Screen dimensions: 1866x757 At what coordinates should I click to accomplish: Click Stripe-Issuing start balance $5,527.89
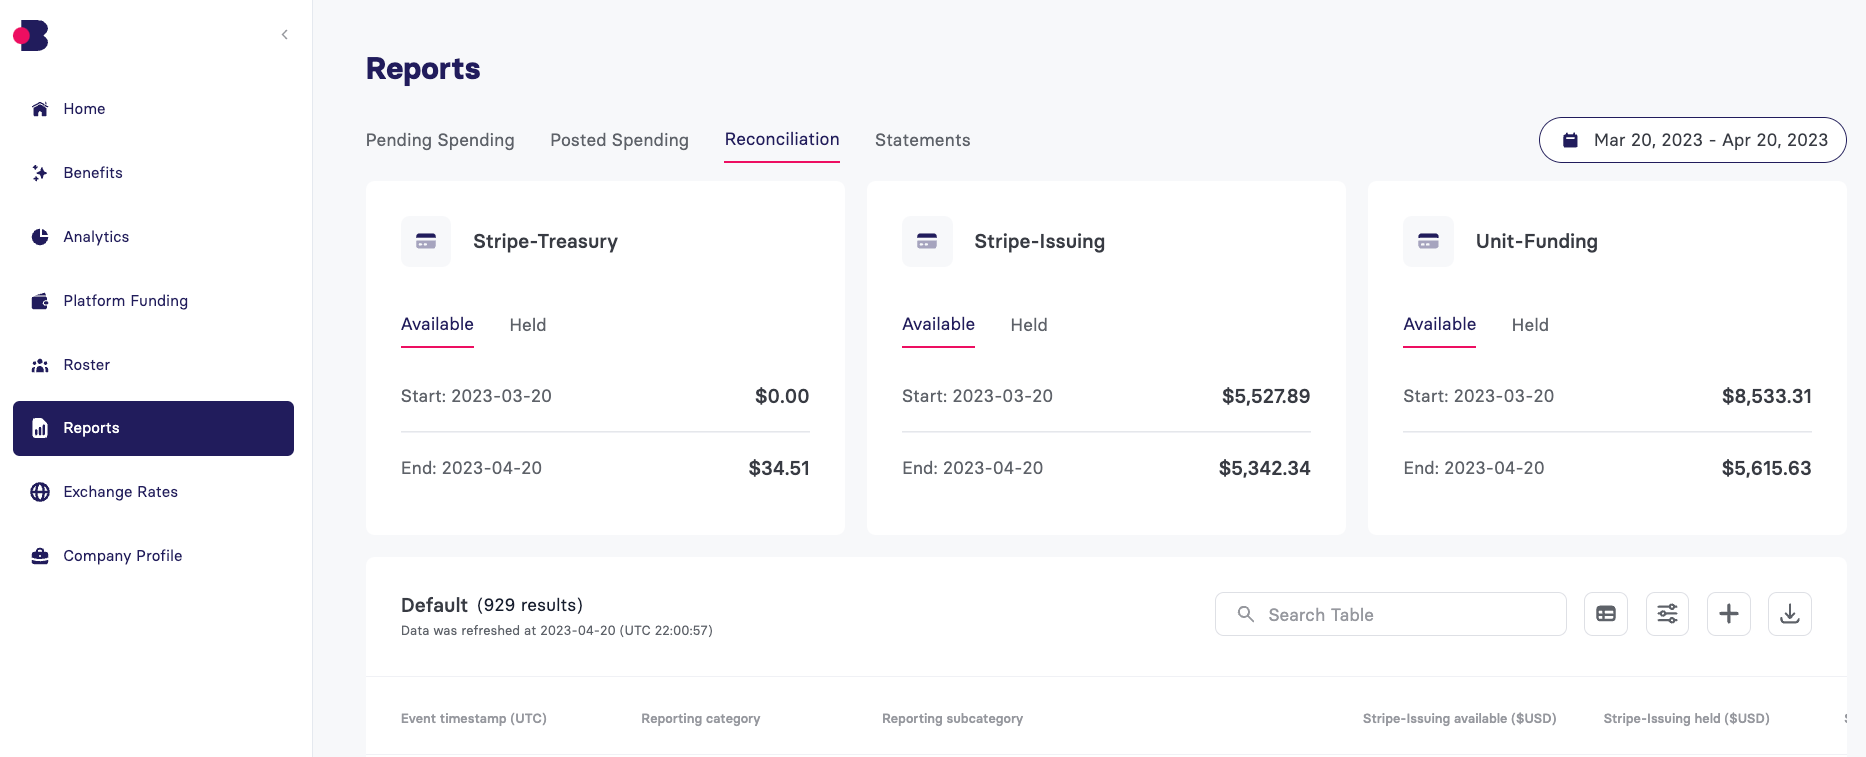(1266, 396)
